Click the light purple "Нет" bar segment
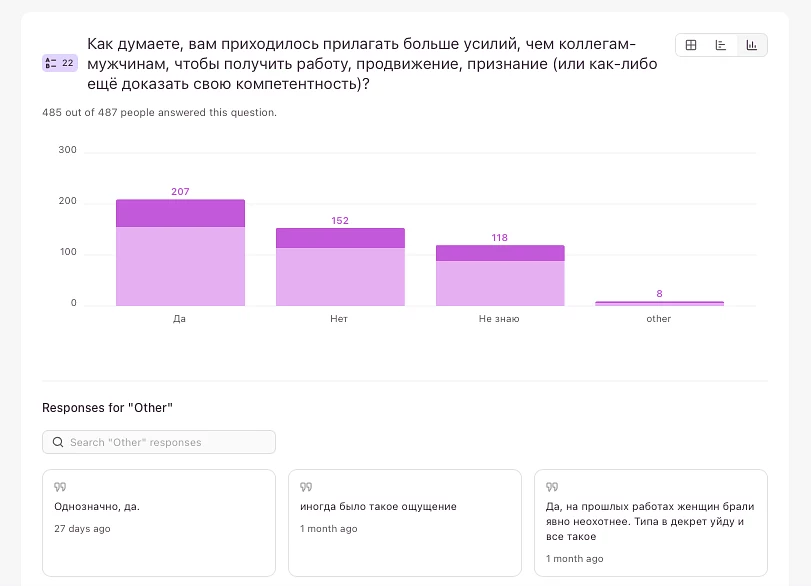 tap(340, 276)
